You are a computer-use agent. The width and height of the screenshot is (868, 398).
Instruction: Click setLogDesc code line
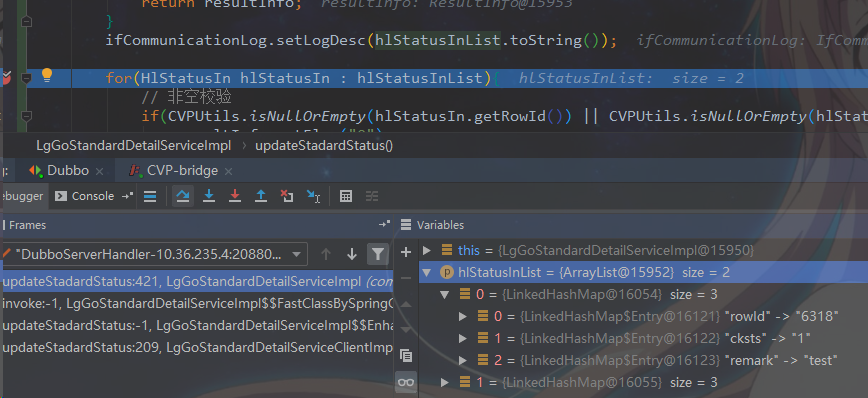pos(361,40)
